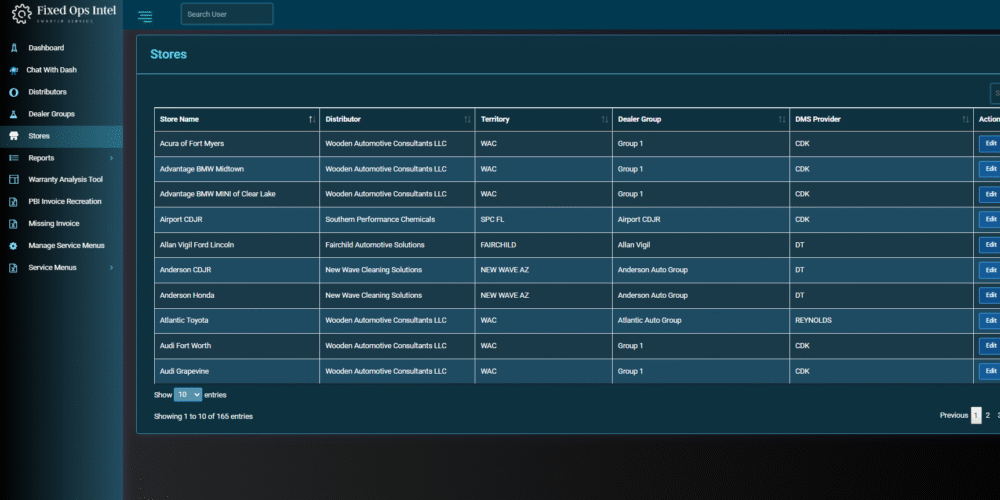The image size is (1000, 500).
Task: Toggle the hamburger sidebar menu icon
Action: point(146,15)
